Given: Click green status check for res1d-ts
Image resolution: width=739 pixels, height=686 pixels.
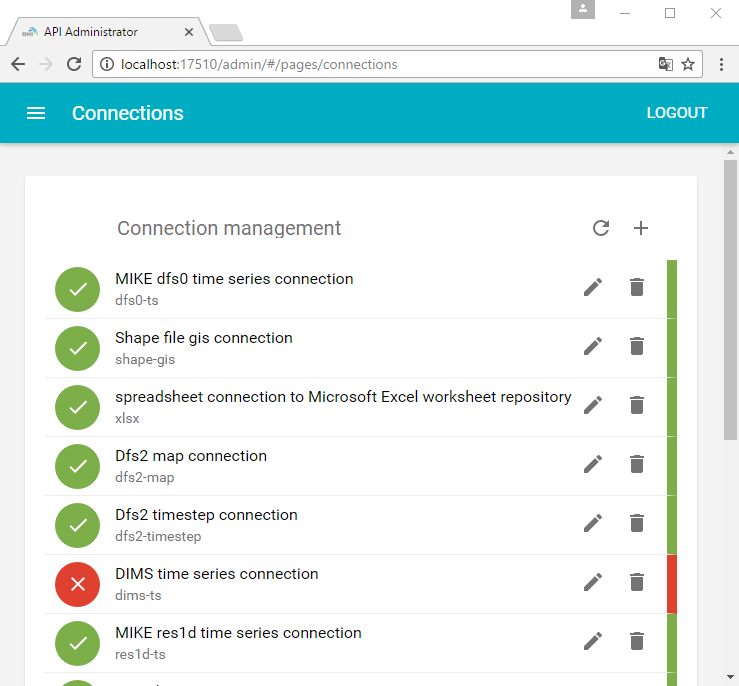Looking at the screenshot, I should pos(77,643).
